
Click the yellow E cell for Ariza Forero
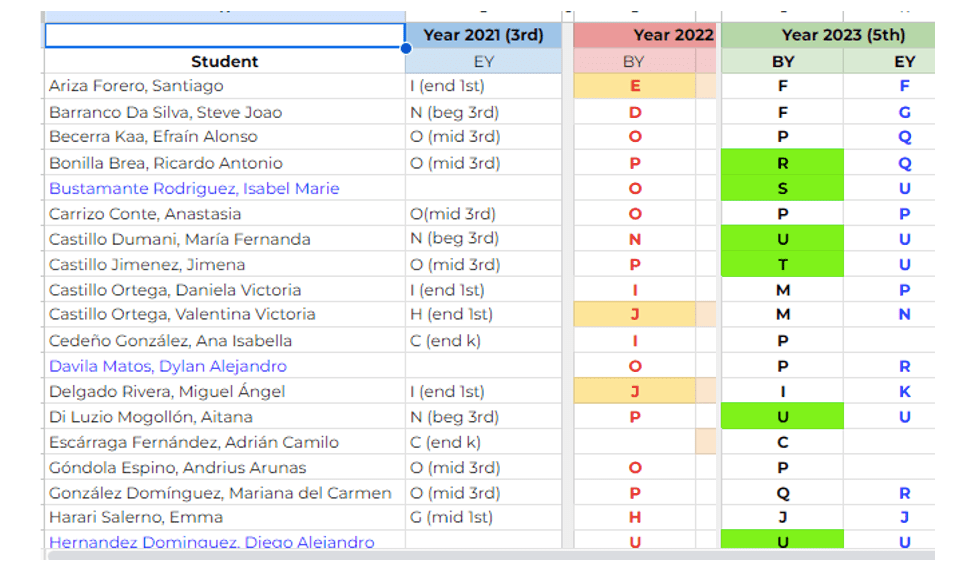coord(634,86)
